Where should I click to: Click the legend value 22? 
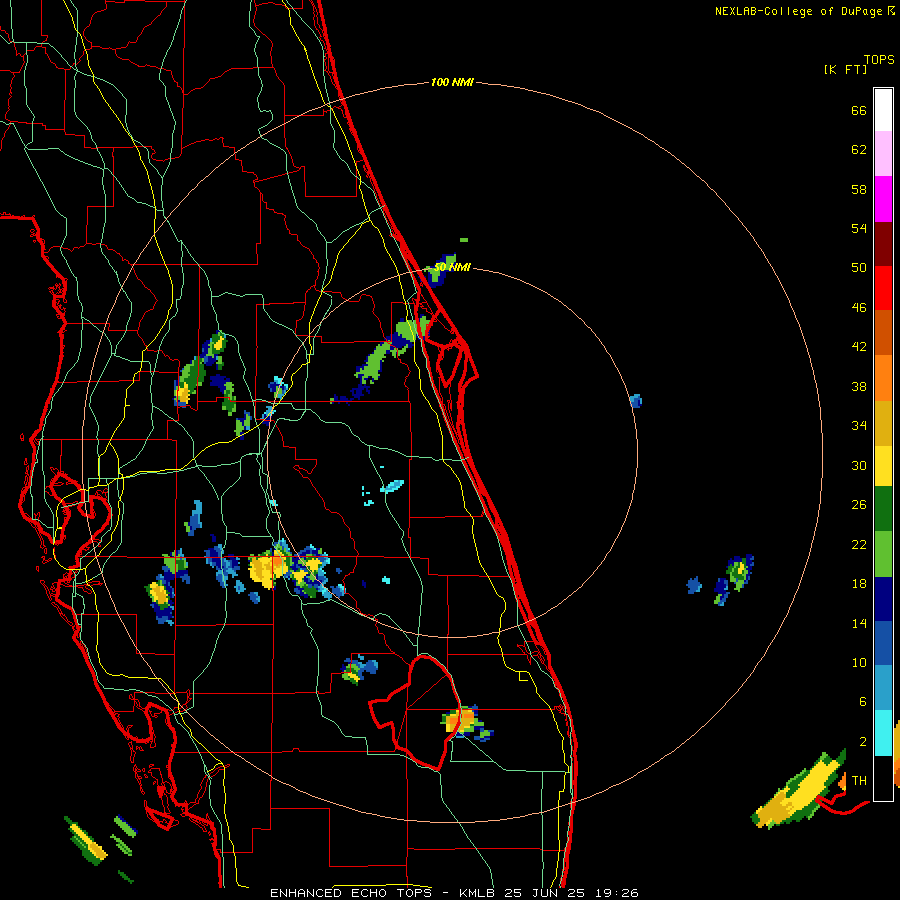[x=859, y=544]
